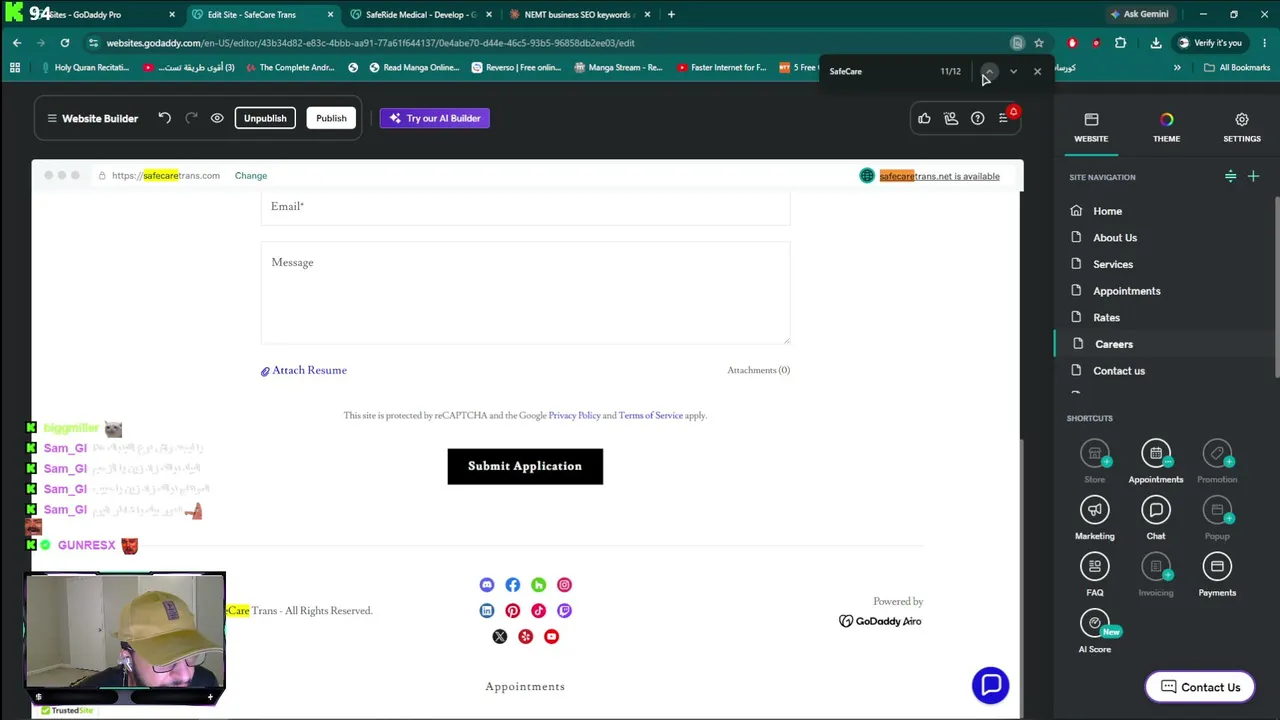Screen dimensions: 1280x720
Task: Switch to the Settings panel tab
Action: [x=1242, y=127]
